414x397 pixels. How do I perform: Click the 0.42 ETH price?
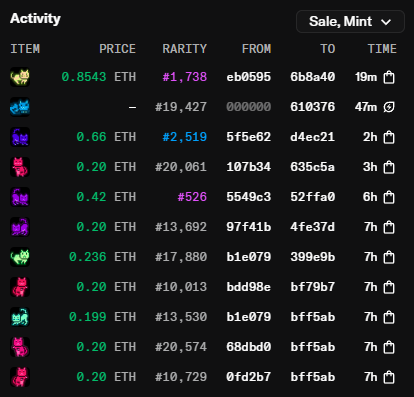coord(106,197)
